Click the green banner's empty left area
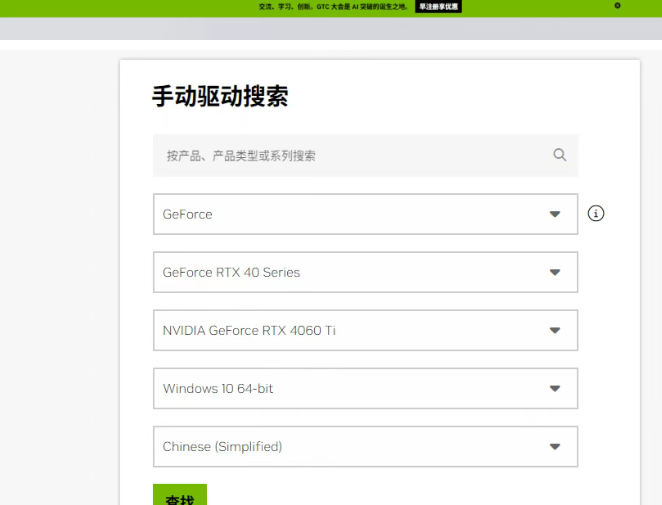The image size is (662, 505). coord(100,7)
